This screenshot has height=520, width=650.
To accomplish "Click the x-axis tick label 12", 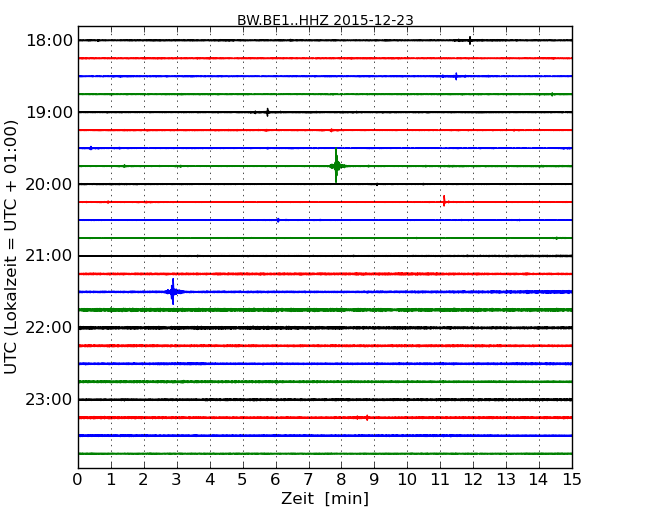I will 473,480.
